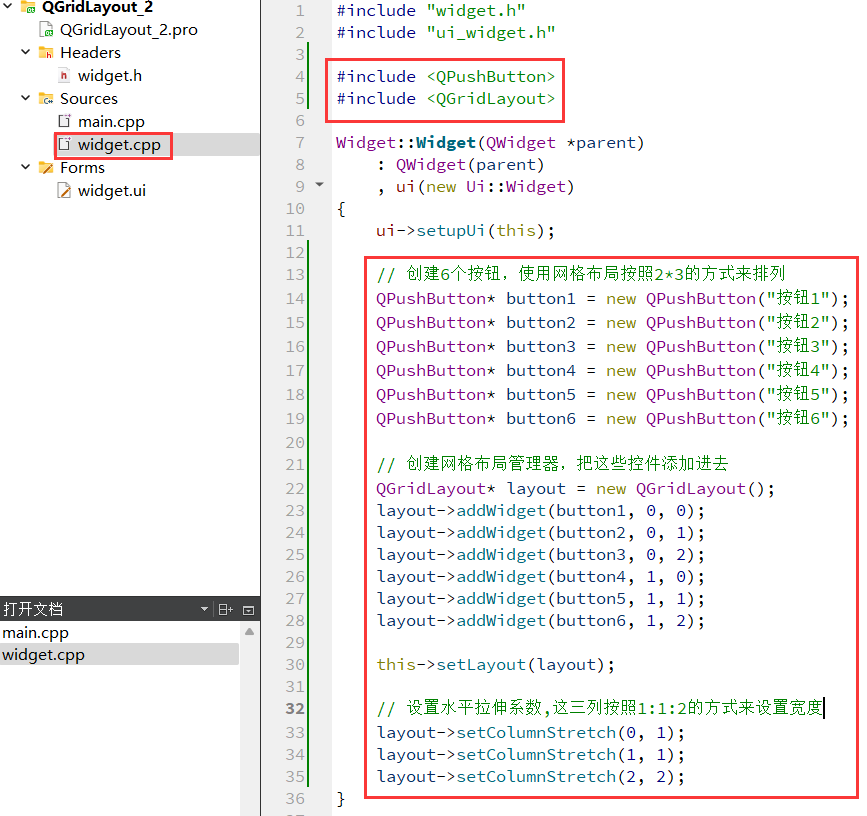The image size is (867, 816).
Task: Click the open documents scrollbar up arrow
Action: [249, 631]
